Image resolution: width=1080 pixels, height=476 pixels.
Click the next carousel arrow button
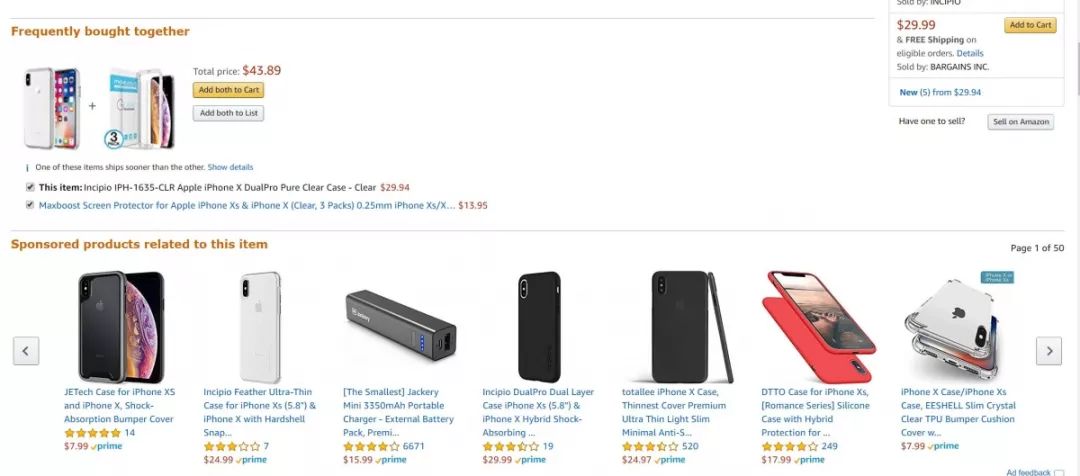pyautogui.click(x=1048, y=350)
